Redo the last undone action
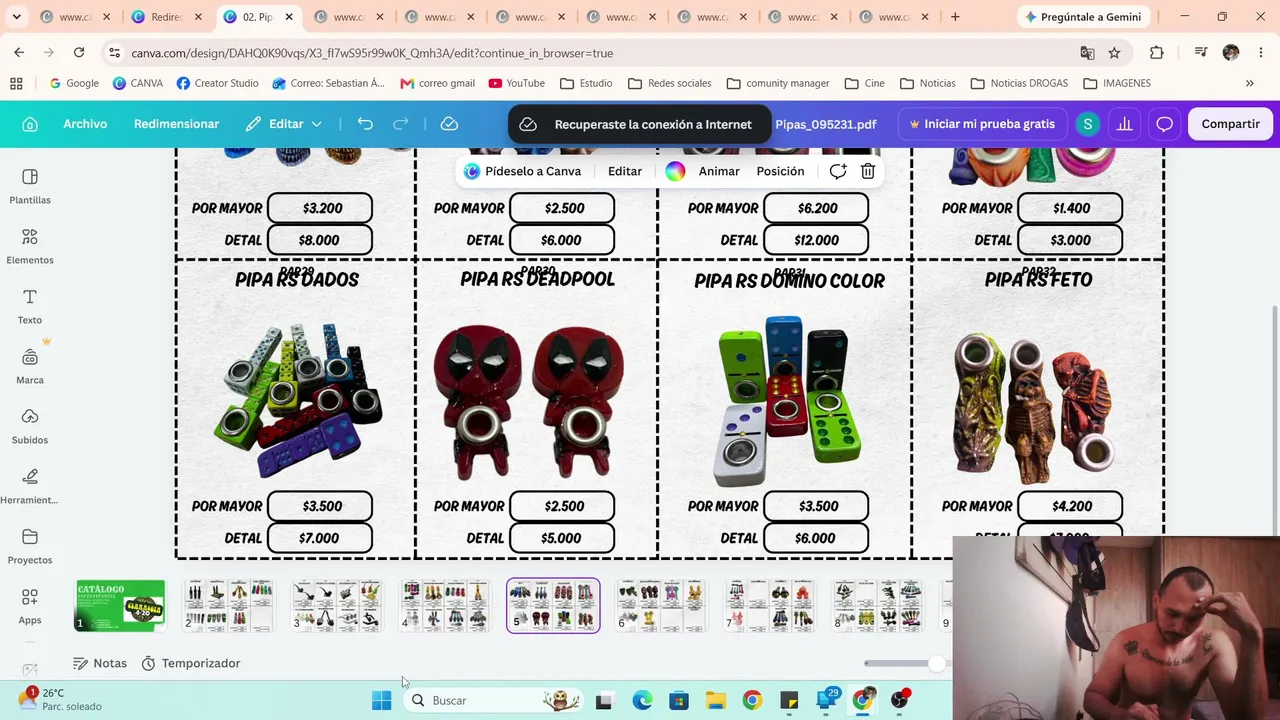 [x=401, y=124]
